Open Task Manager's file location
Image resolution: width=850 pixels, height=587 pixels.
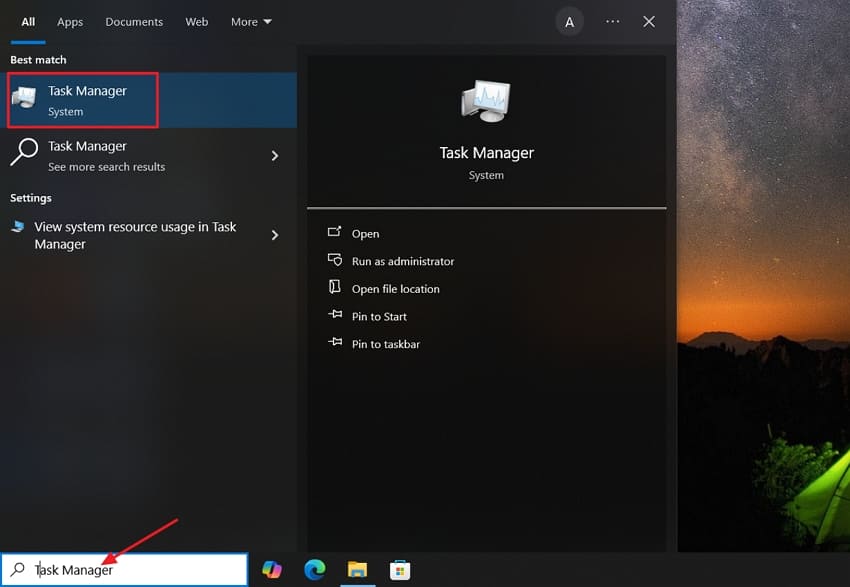(395, 288)
